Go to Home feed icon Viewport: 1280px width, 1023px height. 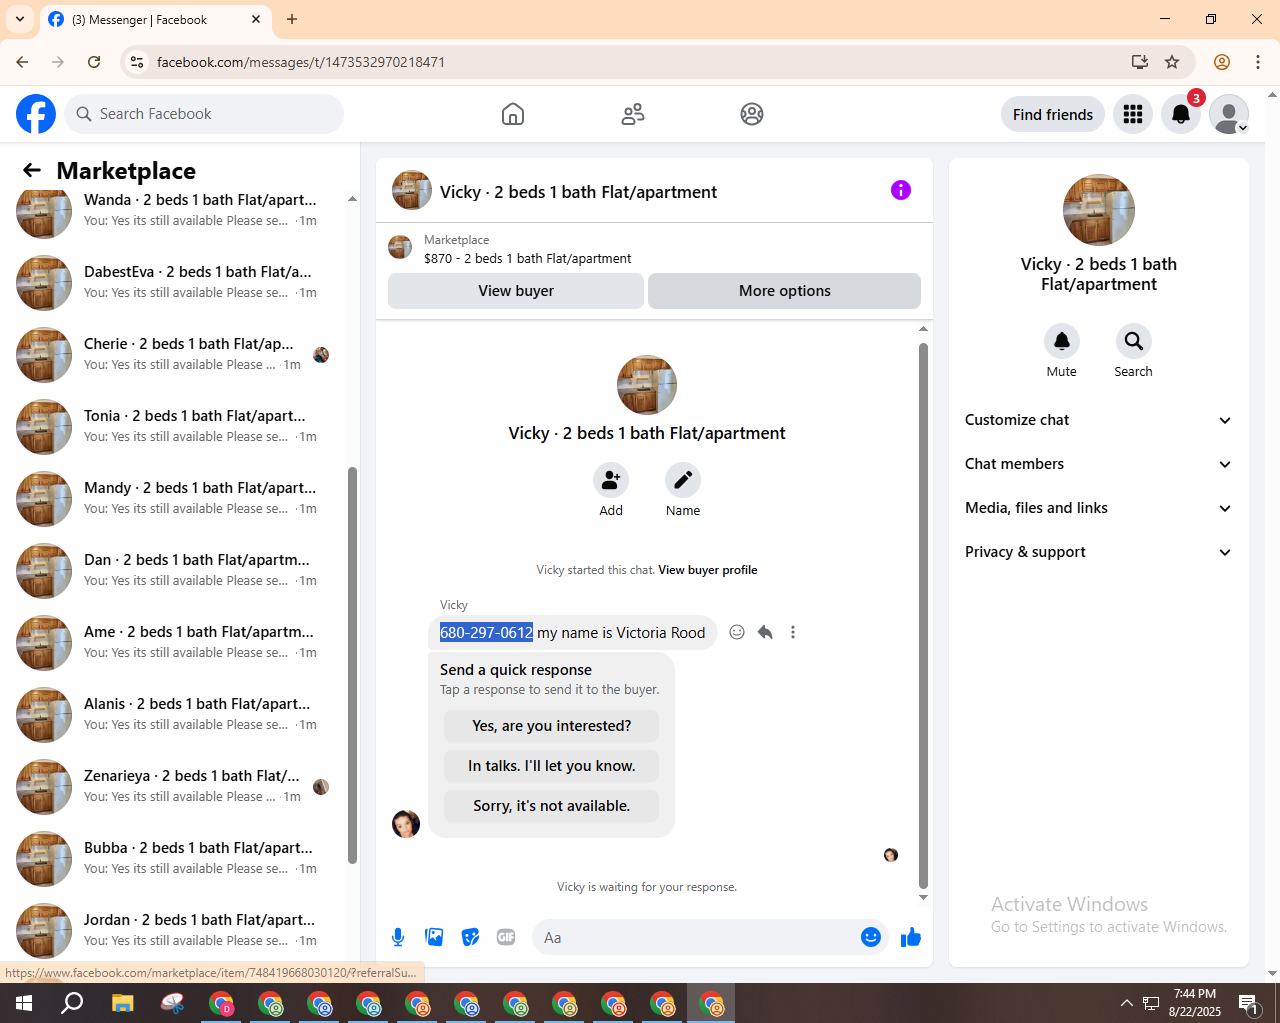point(513,114)
